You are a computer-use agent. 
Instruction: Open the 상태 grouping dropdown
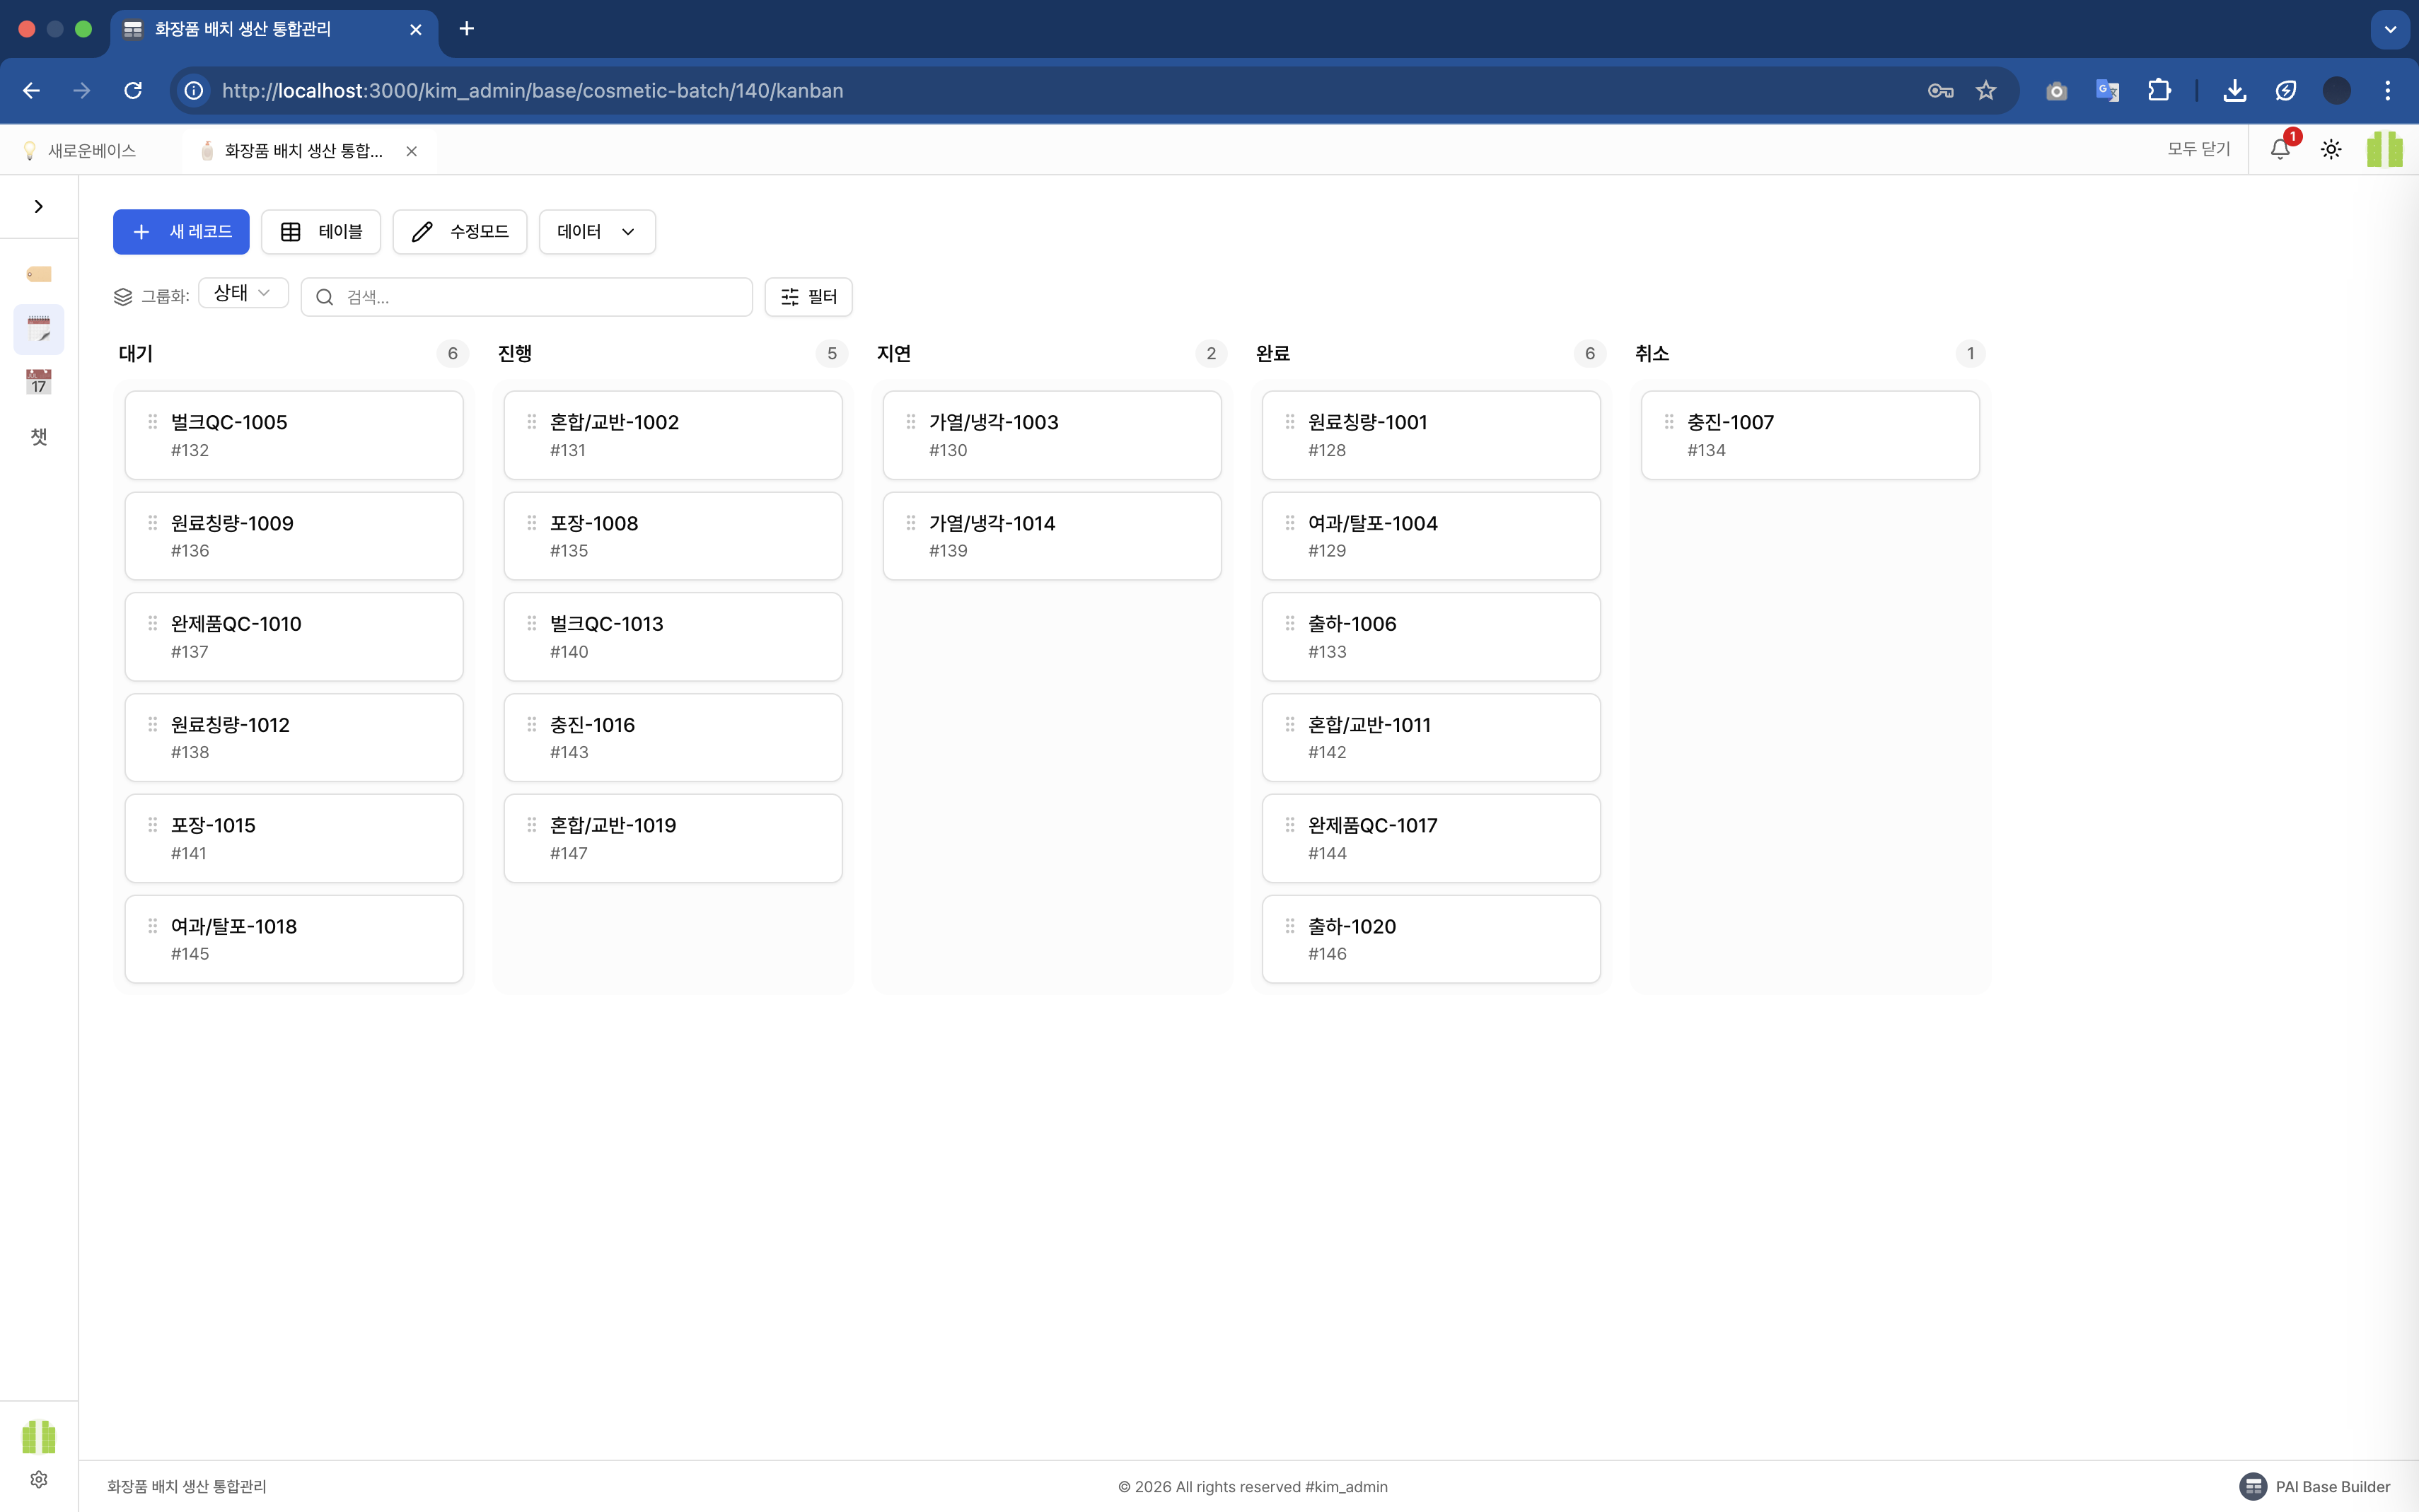pos(243,293)
